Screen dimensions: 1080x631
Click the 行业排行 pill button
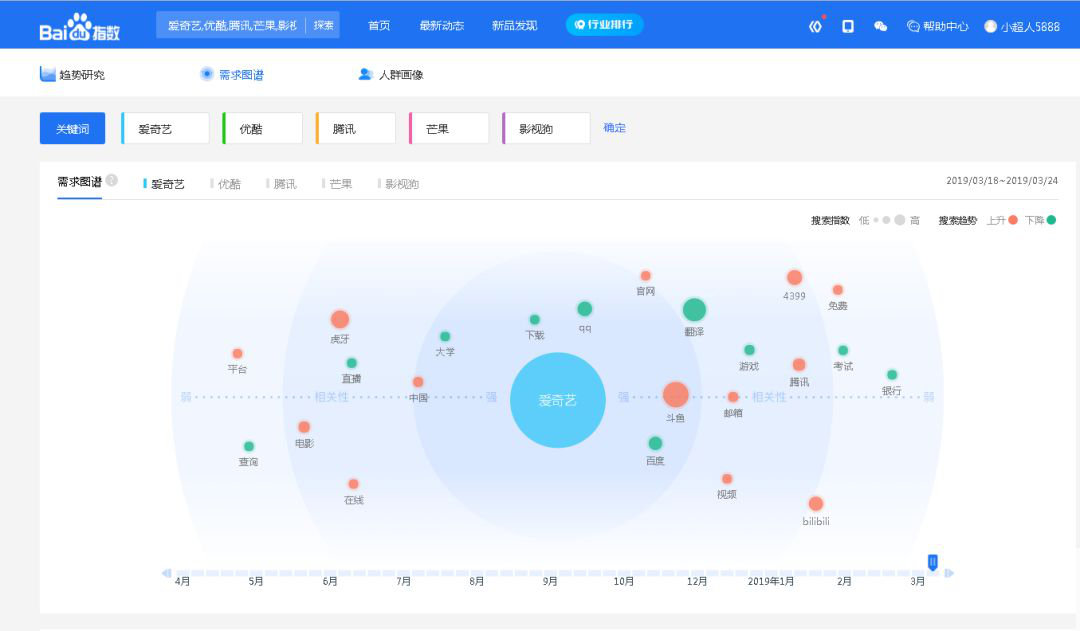coord(604,25)
